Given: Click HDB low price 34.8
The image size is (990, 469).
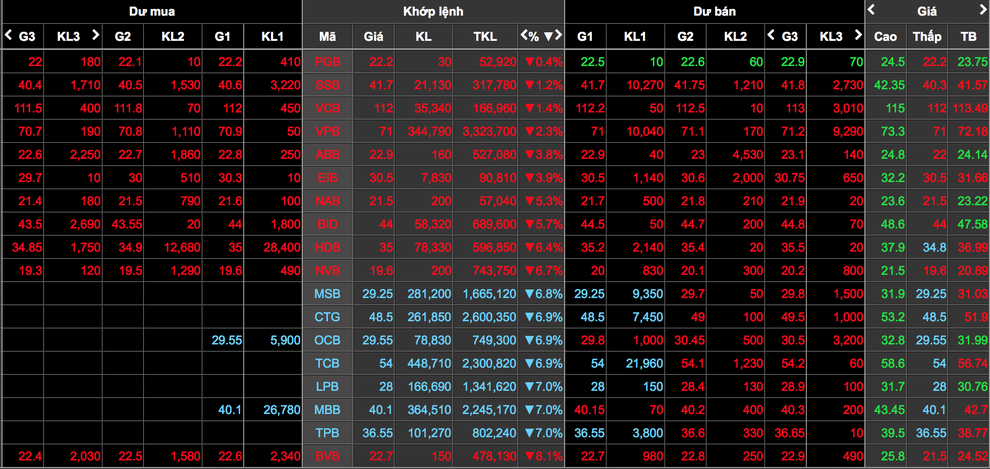Looking at the screenshot, I should 934,247.
